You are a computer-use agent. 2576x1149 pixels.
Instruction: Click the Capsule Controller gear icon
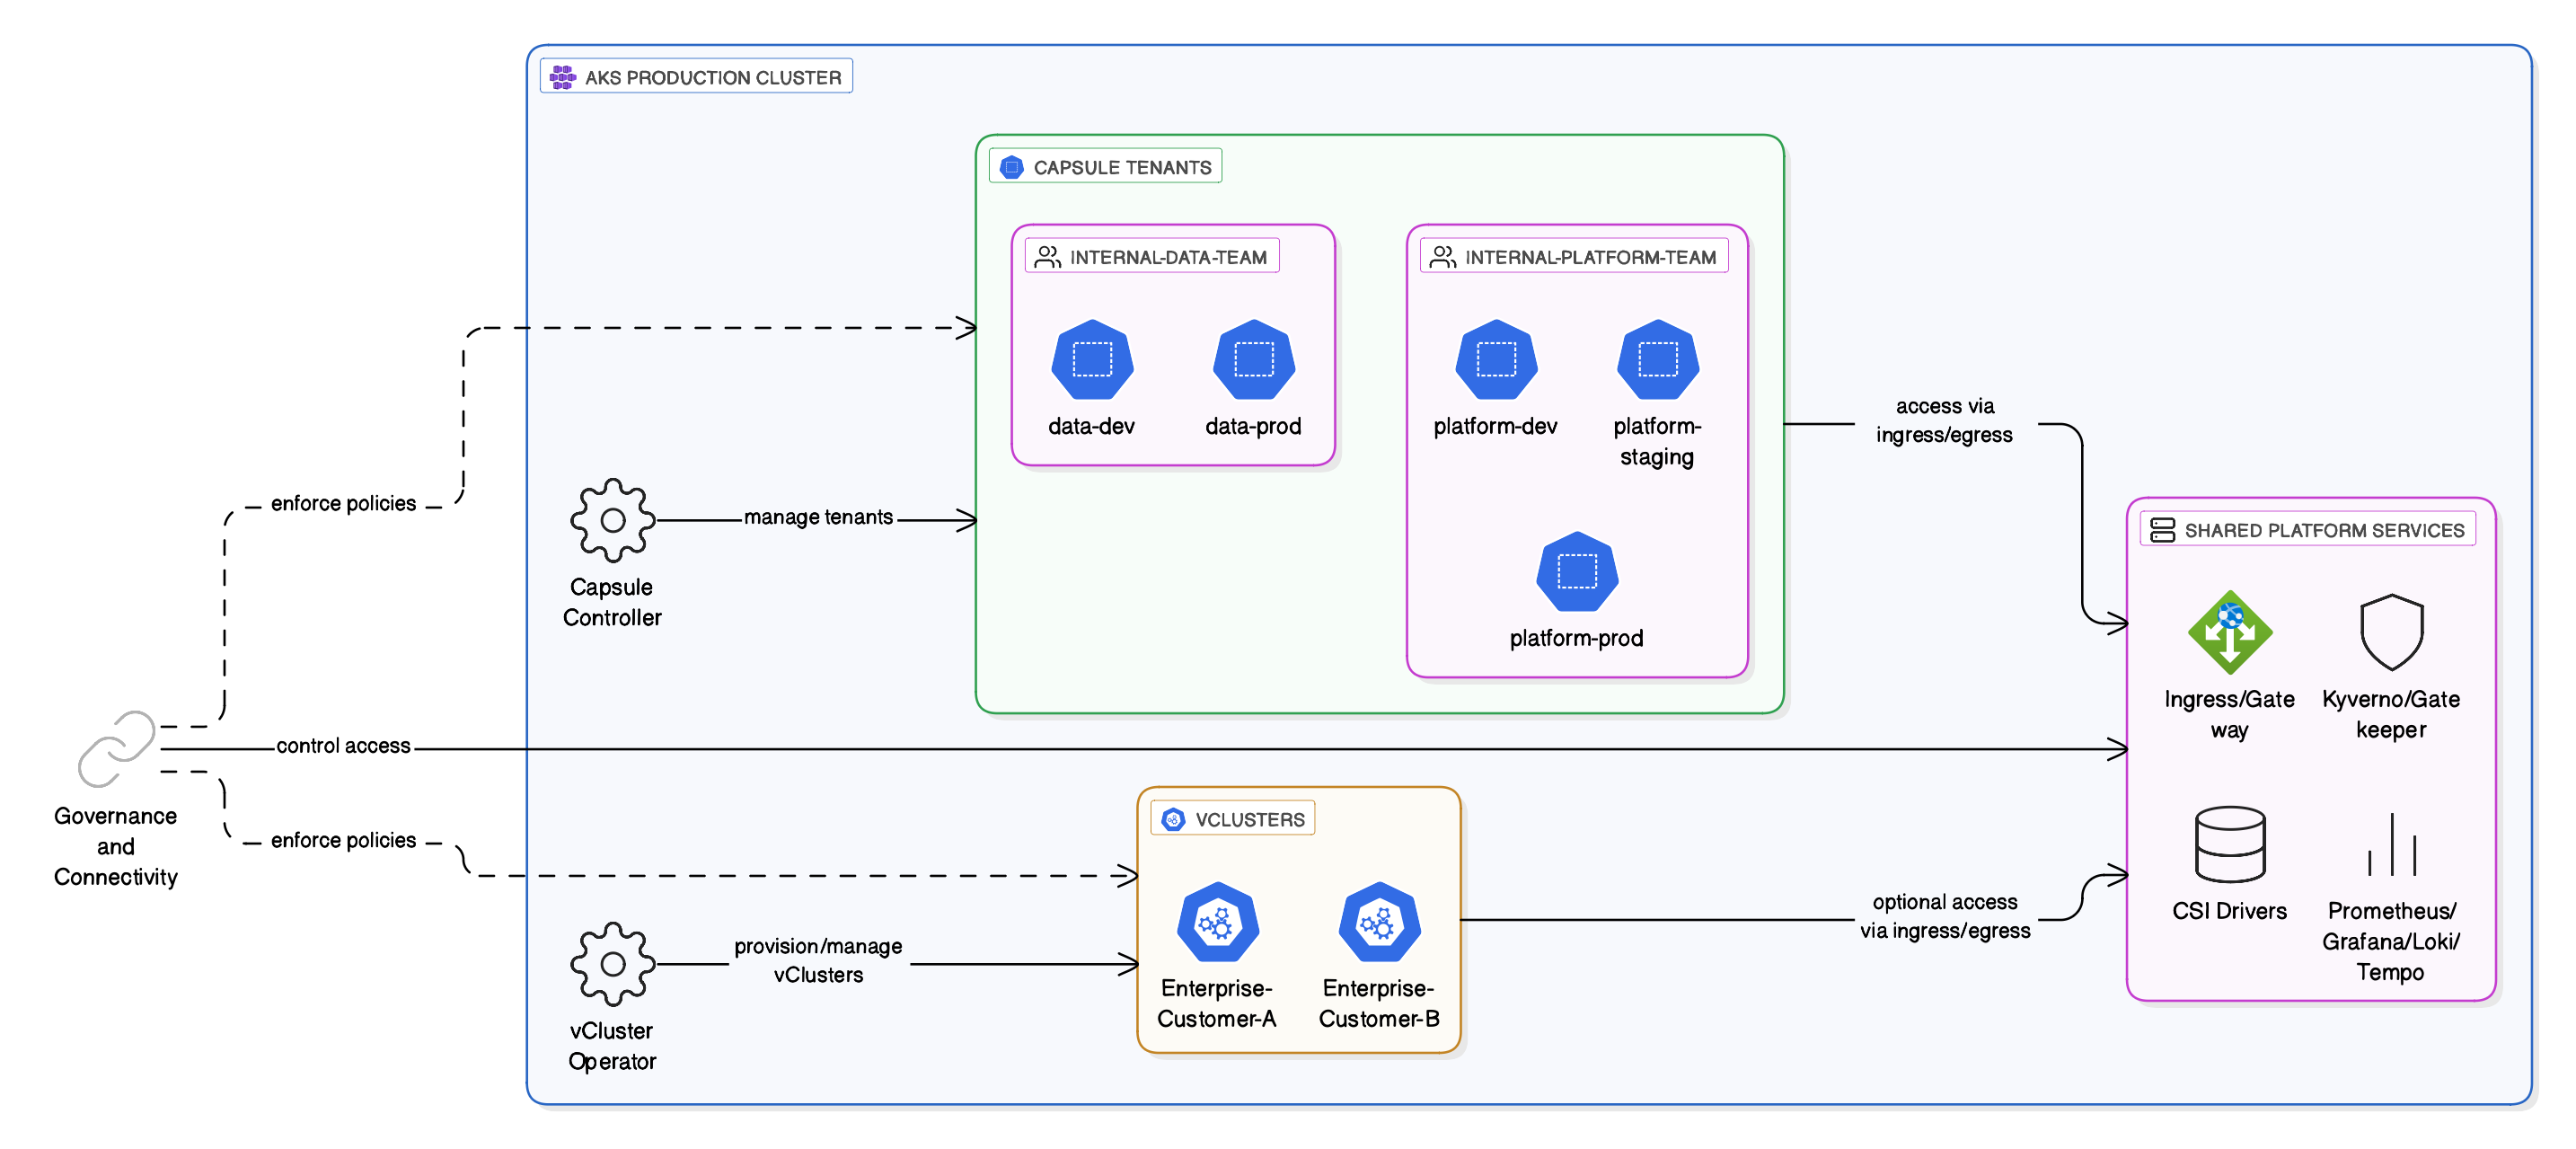tap(612, 520)
